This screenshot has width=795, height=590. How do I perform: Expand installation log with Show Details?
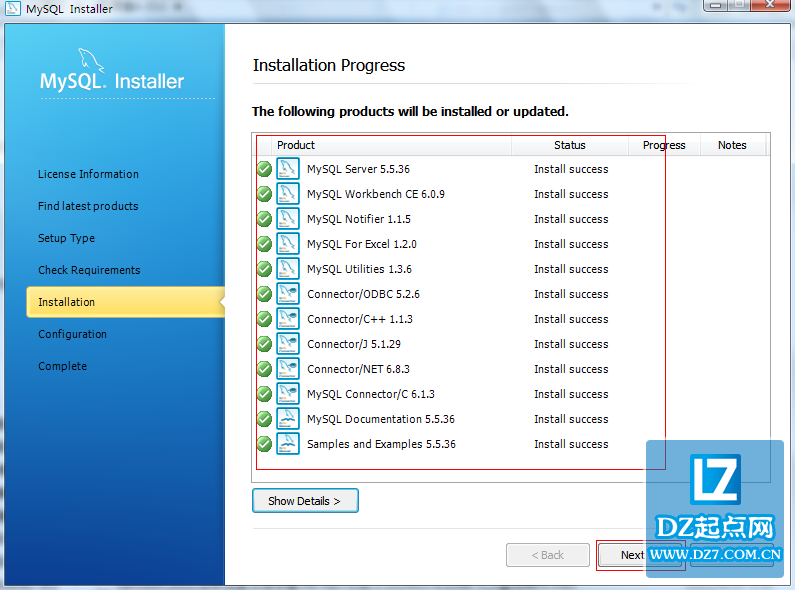tap(305, 501)
